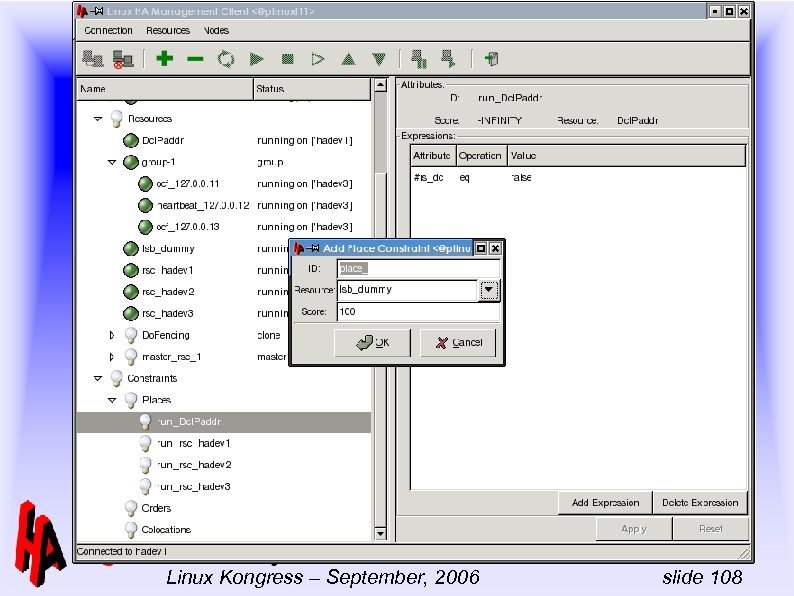The width and height of the screenshot is (794, 596).
Task: Collapse the Resources tree node
Action: [x=98, y=119]
